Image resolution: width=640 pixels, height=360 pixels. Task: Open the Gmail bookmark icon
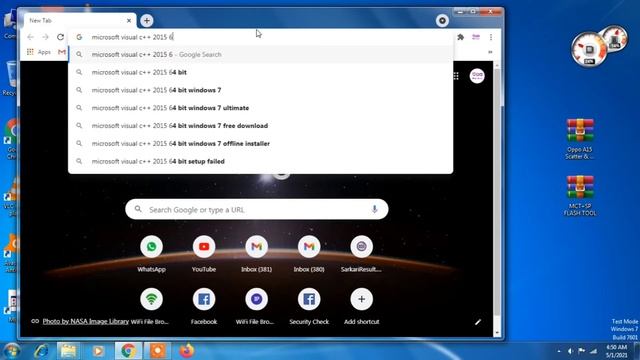pos(62,52)
